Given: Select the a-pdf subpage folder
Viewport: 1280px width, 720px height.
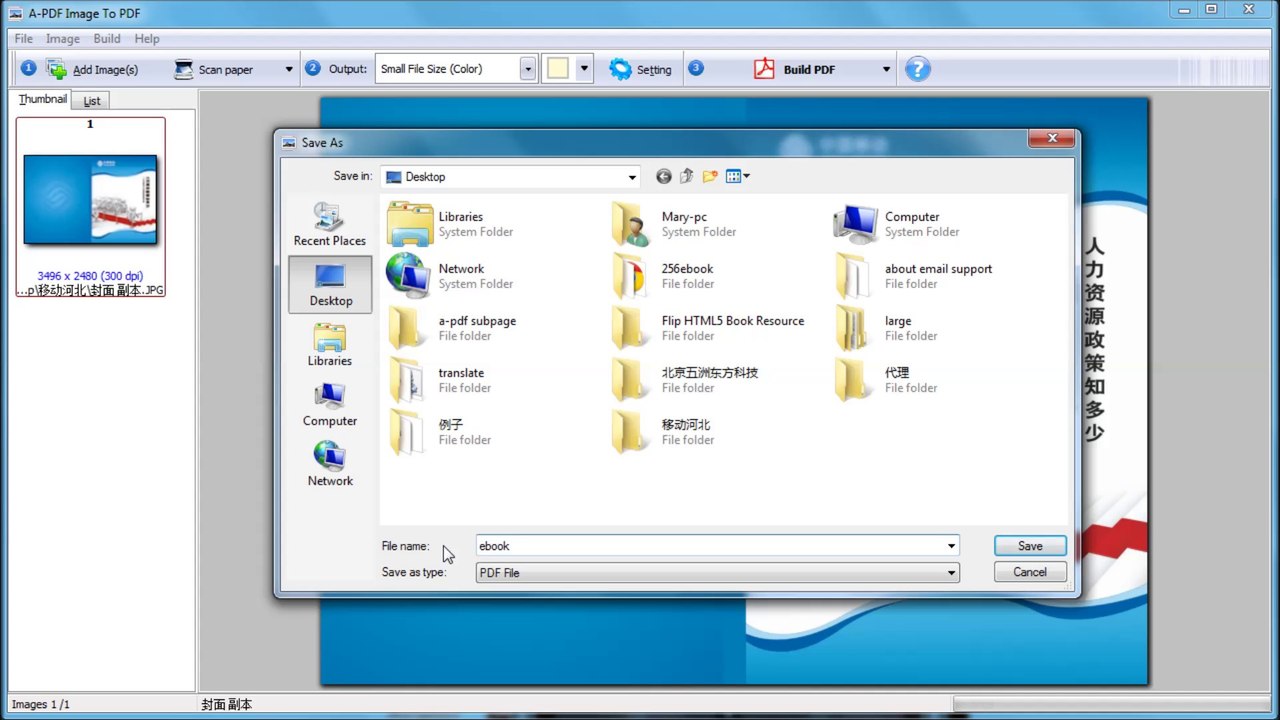Looking at the screenshot, I should (452, 328).
